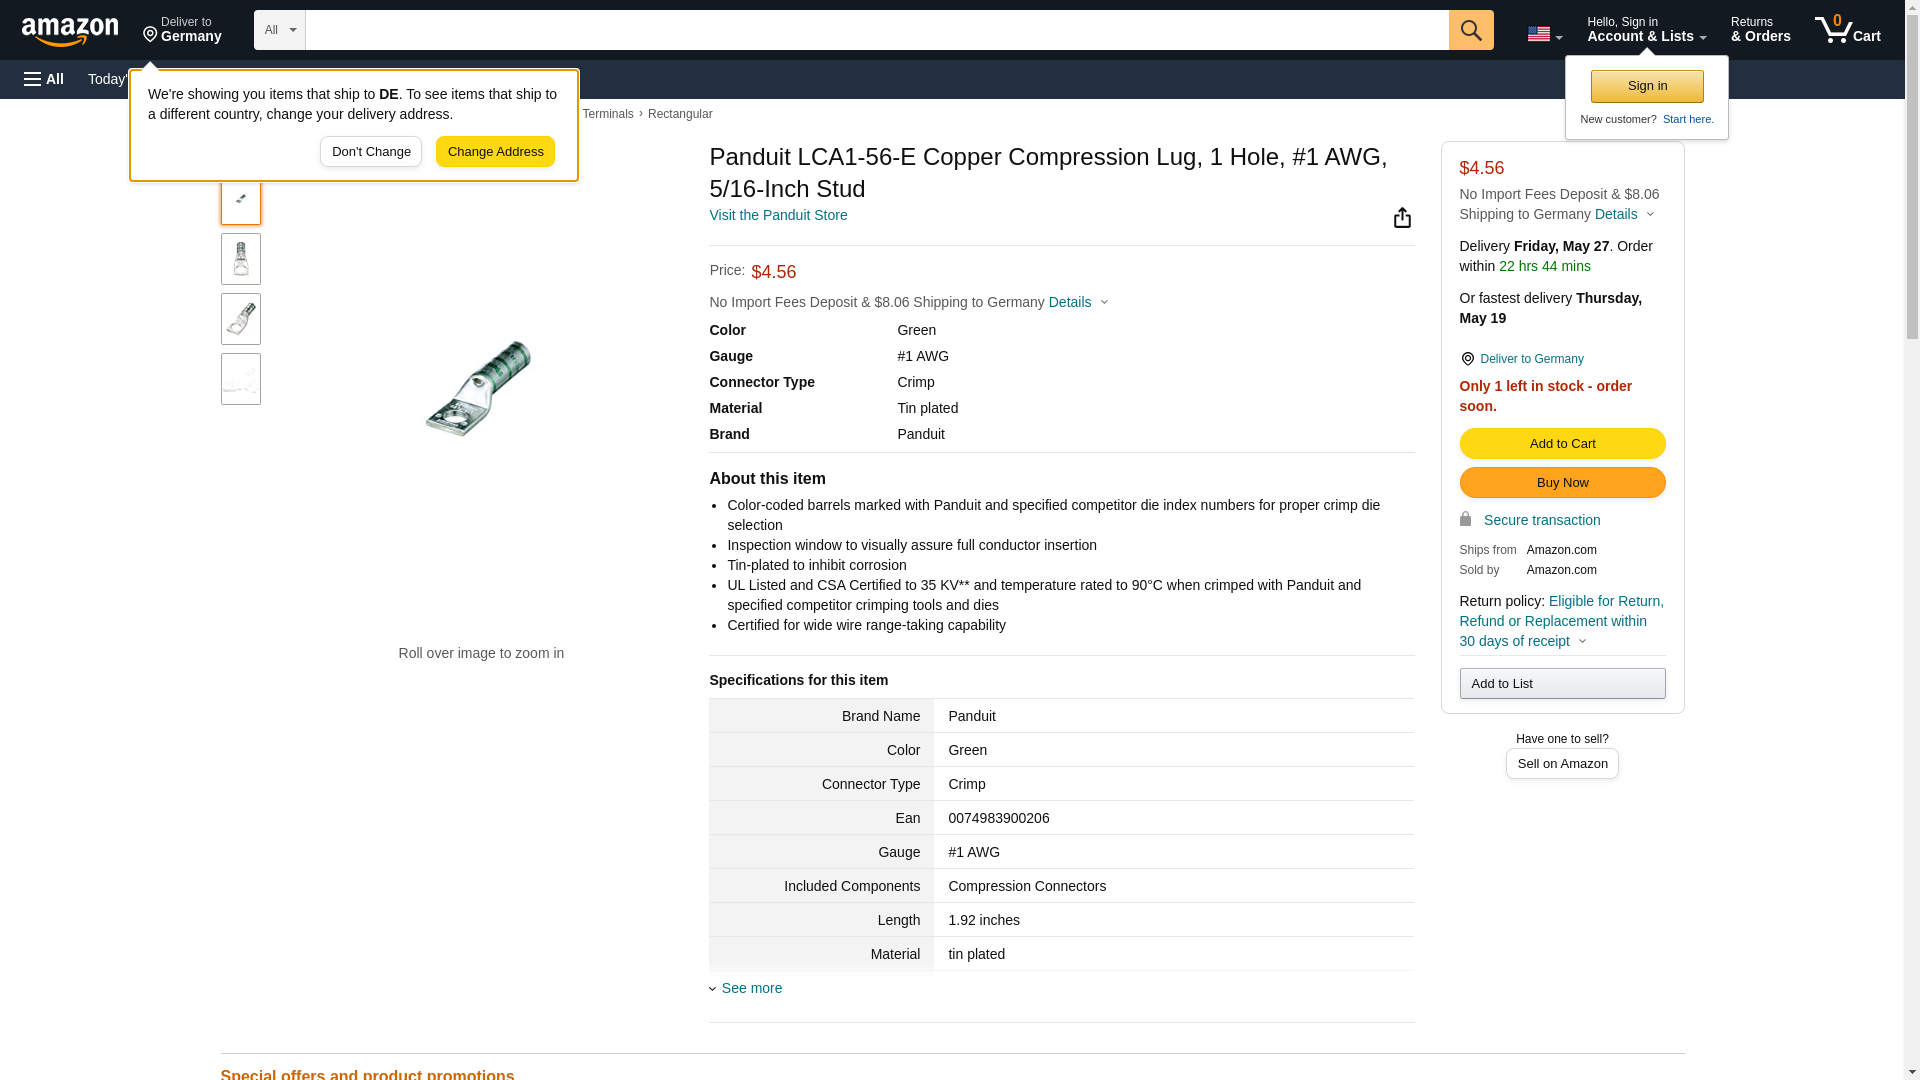The image size is (1920, 1080).
Task: Click the search magnifier button
Action: click(1470, 30)
